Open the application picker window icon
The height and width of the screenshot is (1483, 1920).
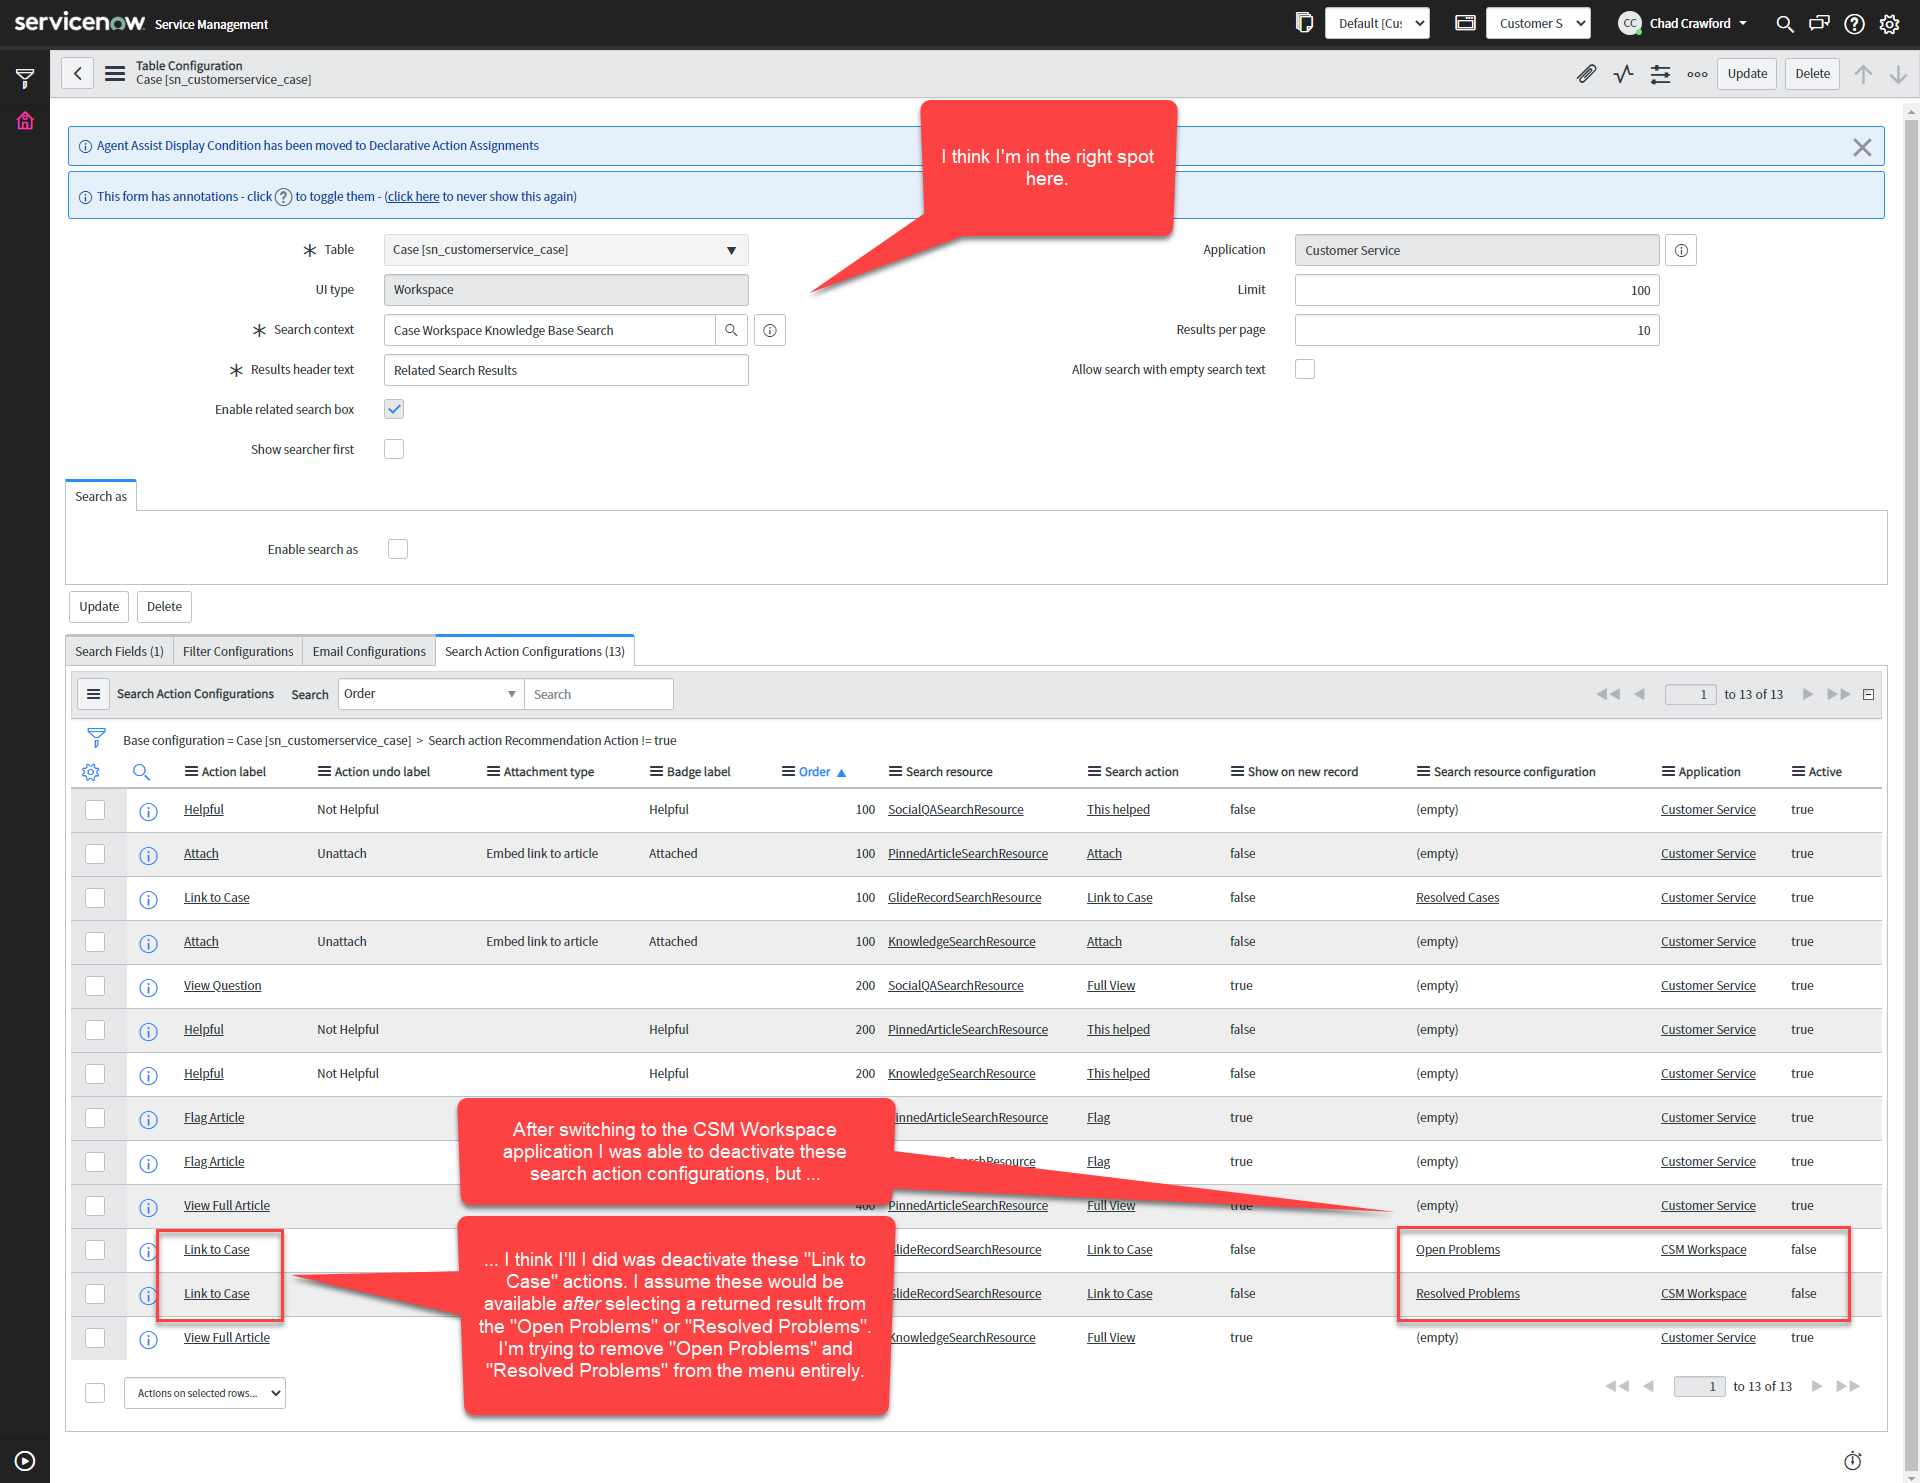click(1465, 23)
